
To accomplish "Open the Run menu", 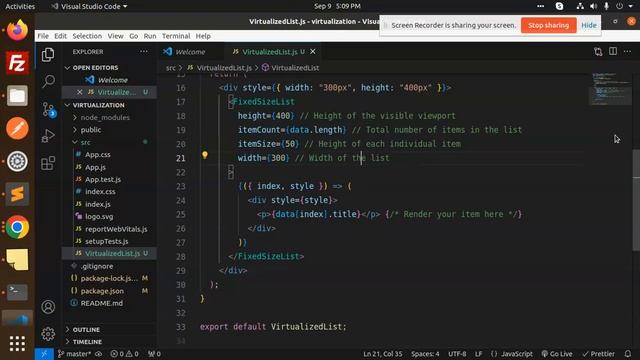I will 150,36.
